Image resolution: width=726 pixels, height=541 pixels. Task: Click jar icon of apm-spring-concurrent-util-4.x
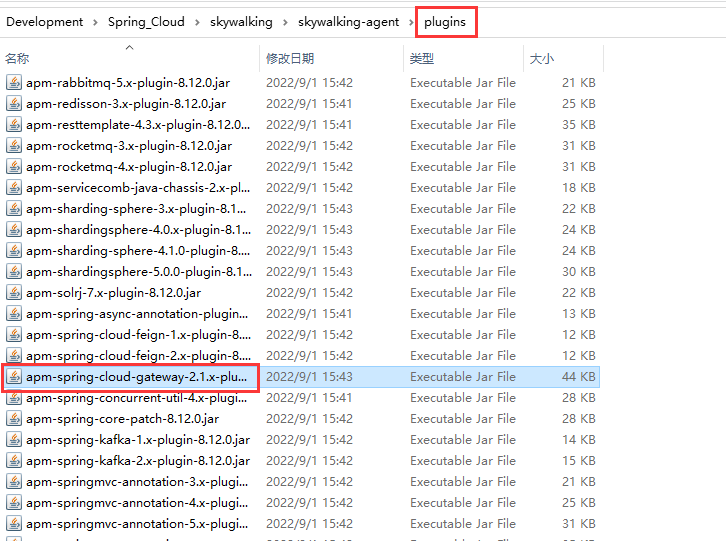pyautogui.click(x=14, y=397)
